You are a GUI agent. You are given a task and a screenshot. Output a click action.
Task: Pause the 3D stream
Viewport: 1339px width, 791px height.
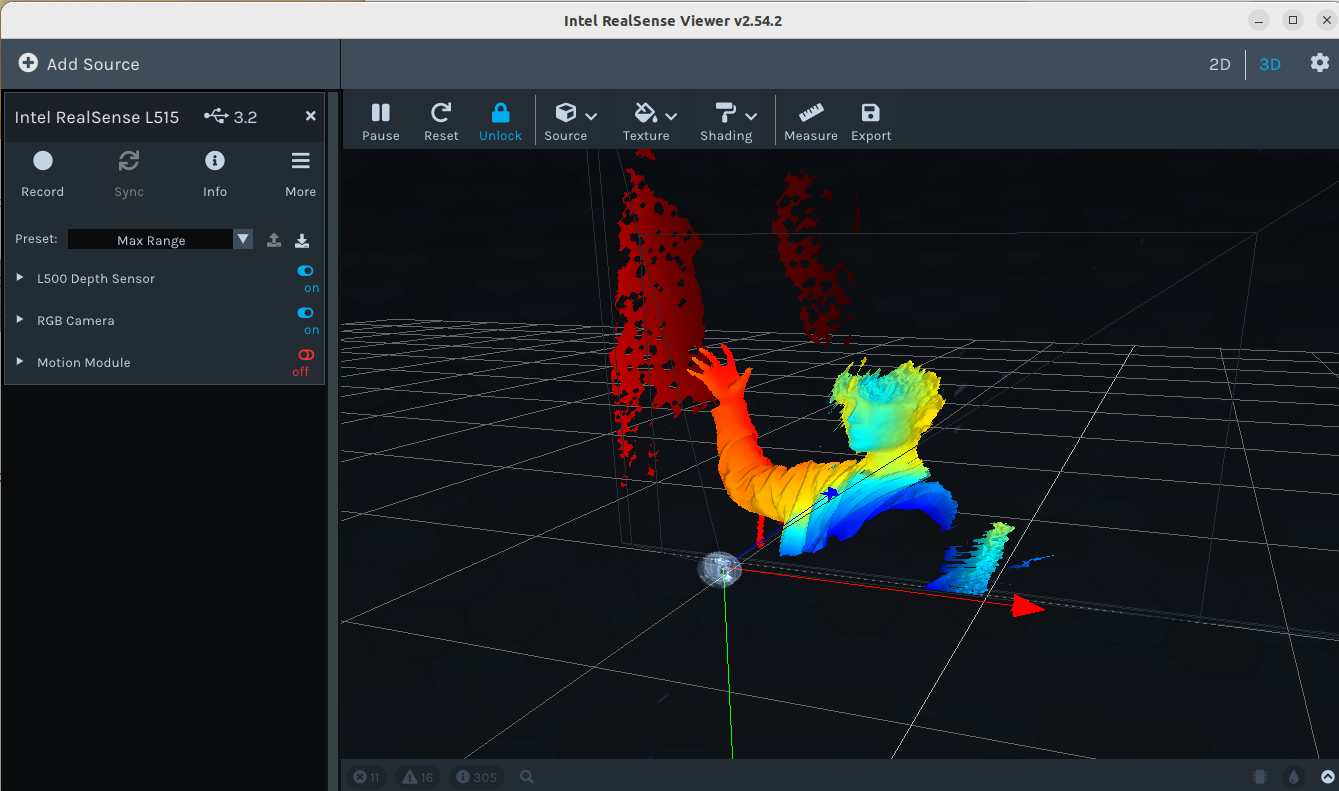(381, 122)
